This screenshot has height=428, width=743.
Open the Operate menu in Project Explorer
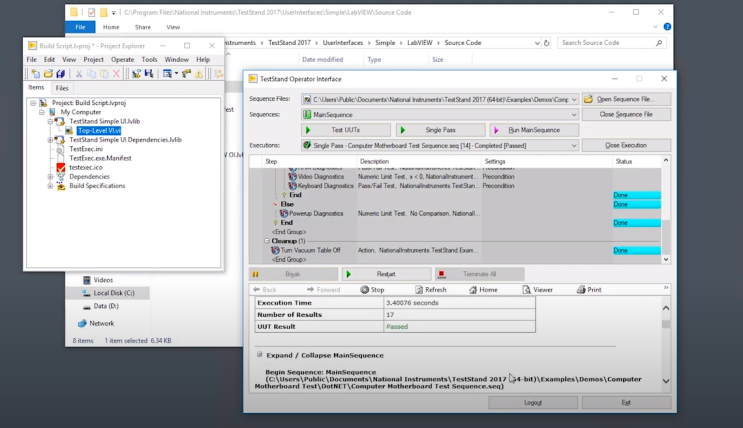click(x=122, y=59)
